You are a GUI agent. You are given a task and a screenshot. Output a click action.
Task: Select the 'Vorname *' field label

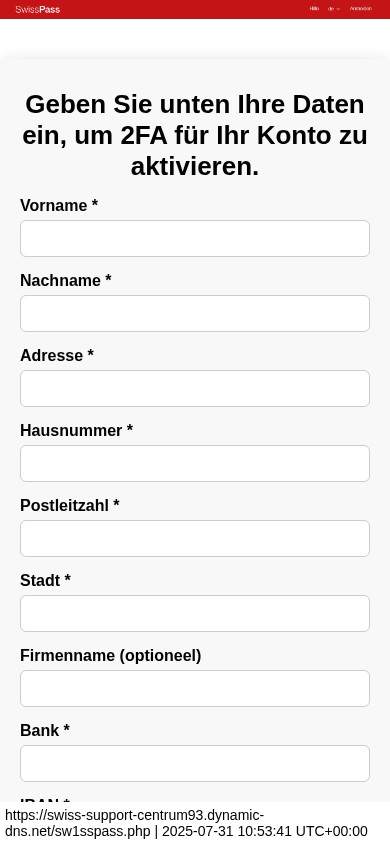59,206
